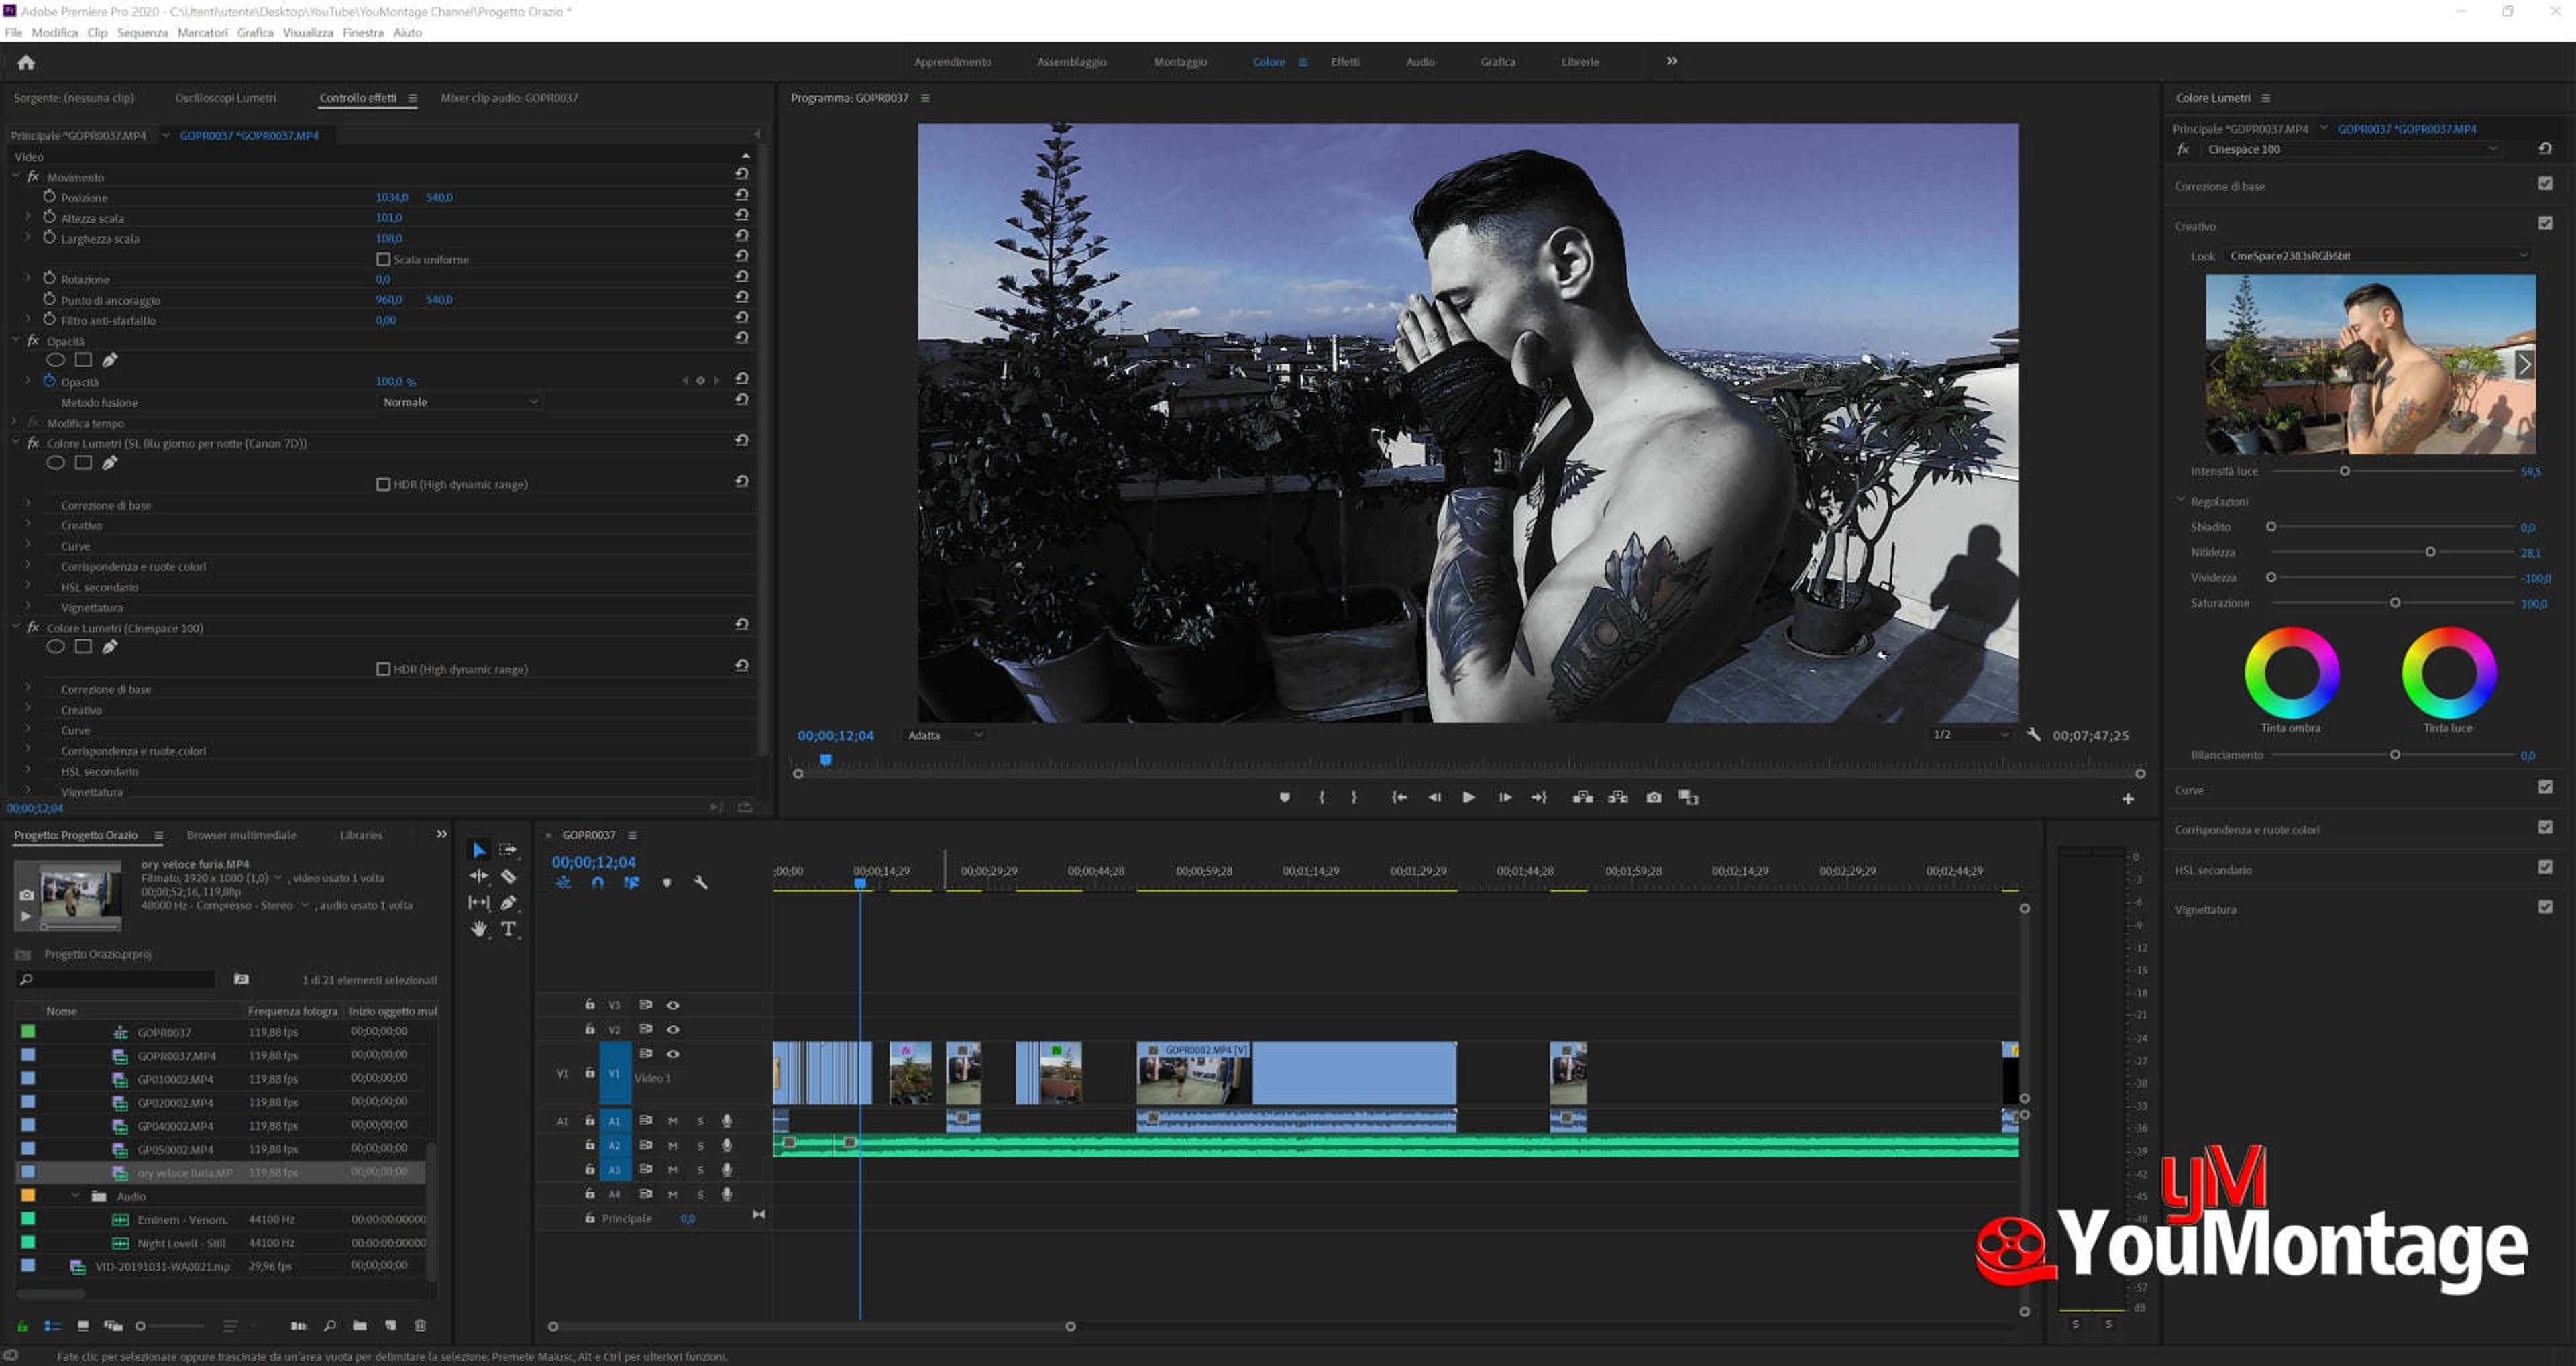Click the New Bin folder icon
2576x1366 pixels.
point(359,1325)
